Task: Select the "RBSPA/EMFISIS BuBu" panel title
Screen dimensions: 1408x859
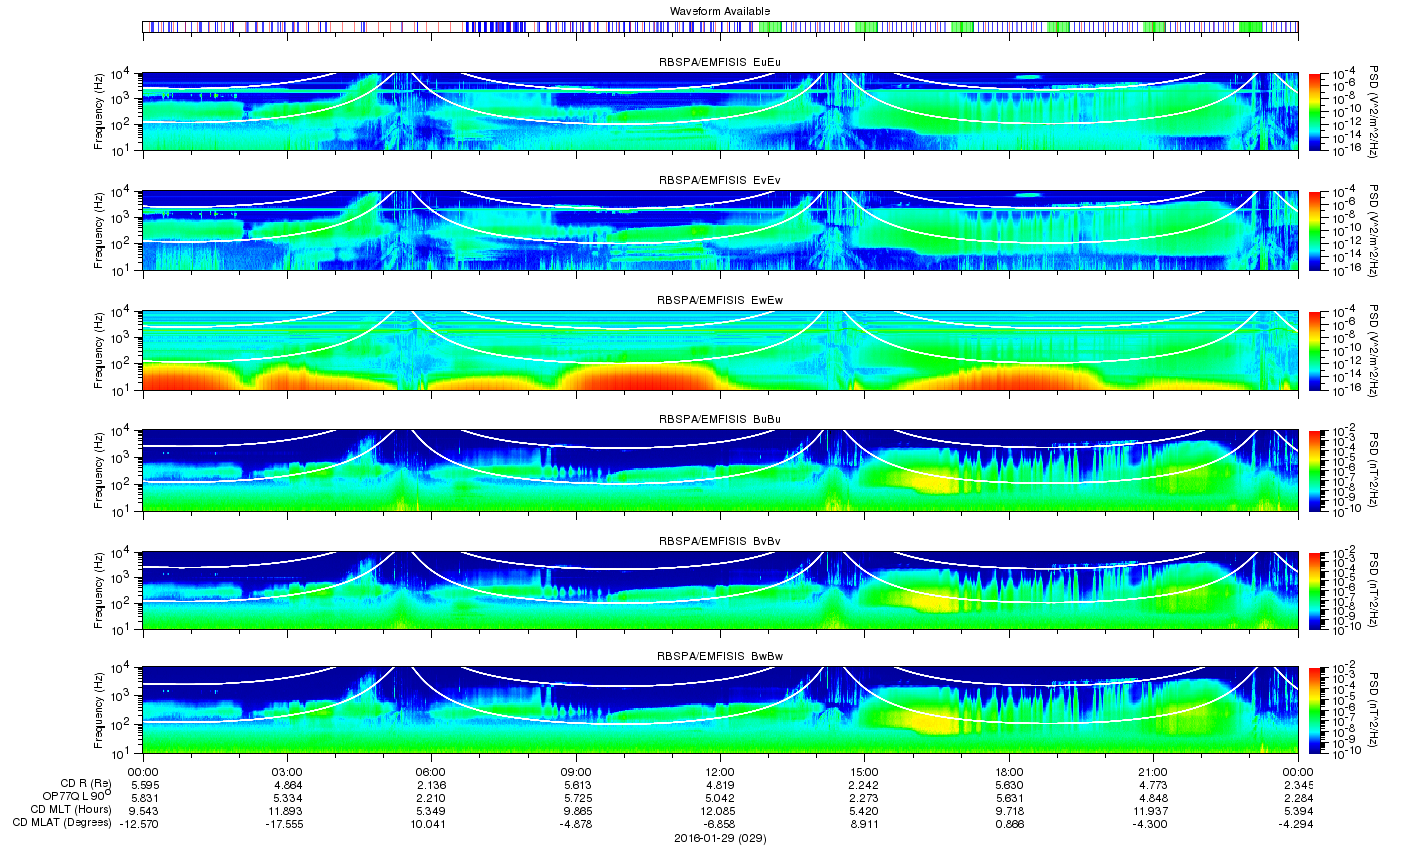Action: 720,419
